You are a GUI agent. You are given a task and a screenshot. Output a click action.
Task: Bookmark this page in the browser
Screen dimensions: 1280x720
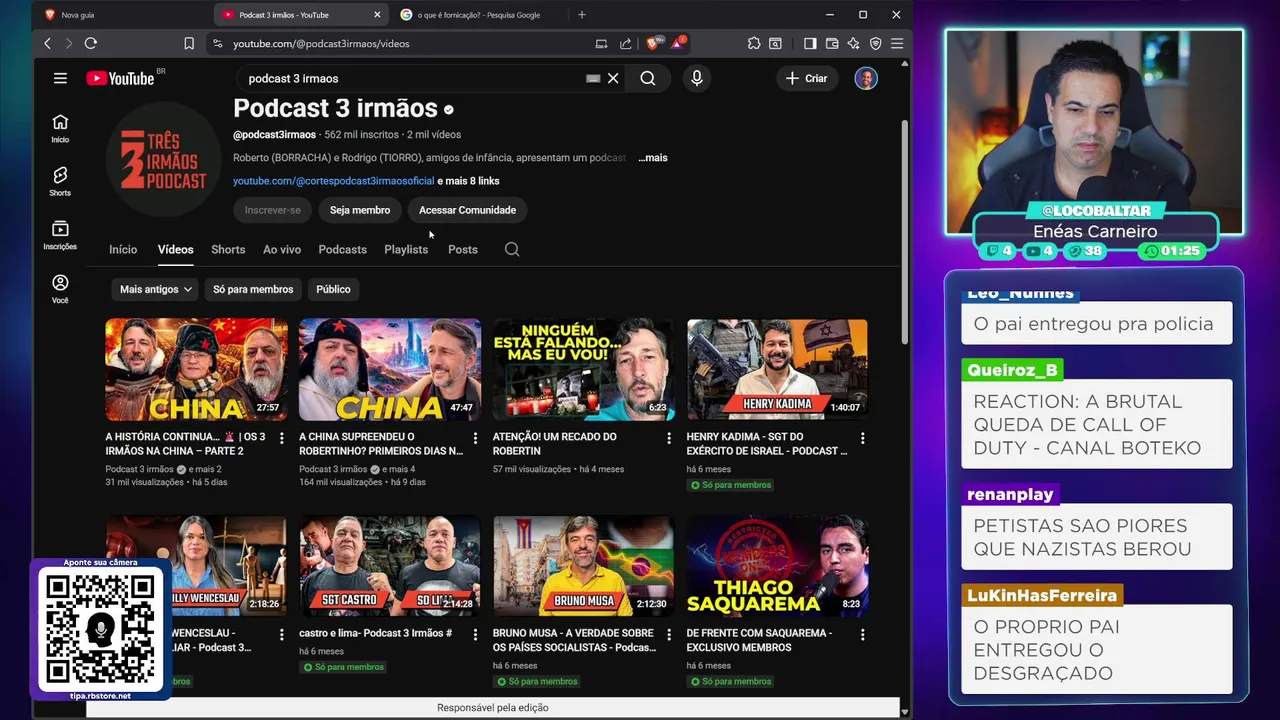coord(189,43)
